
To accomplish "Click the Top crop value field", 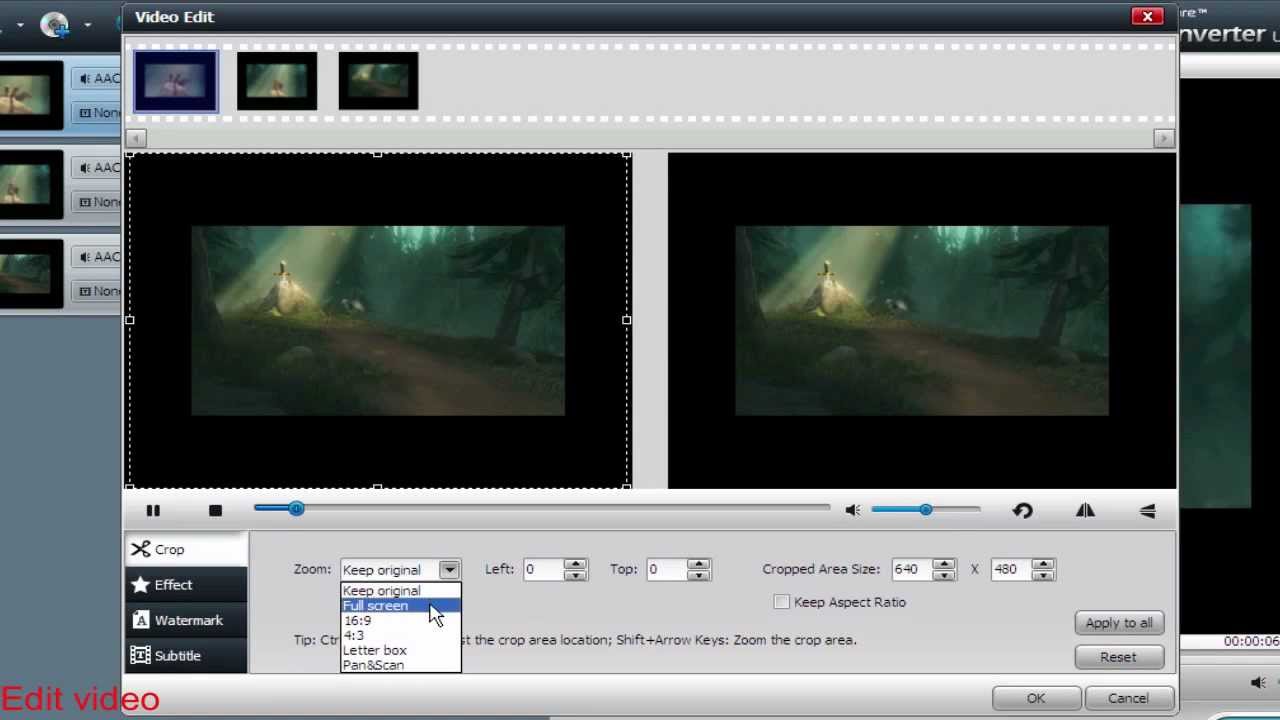I will tap(666, 569).
